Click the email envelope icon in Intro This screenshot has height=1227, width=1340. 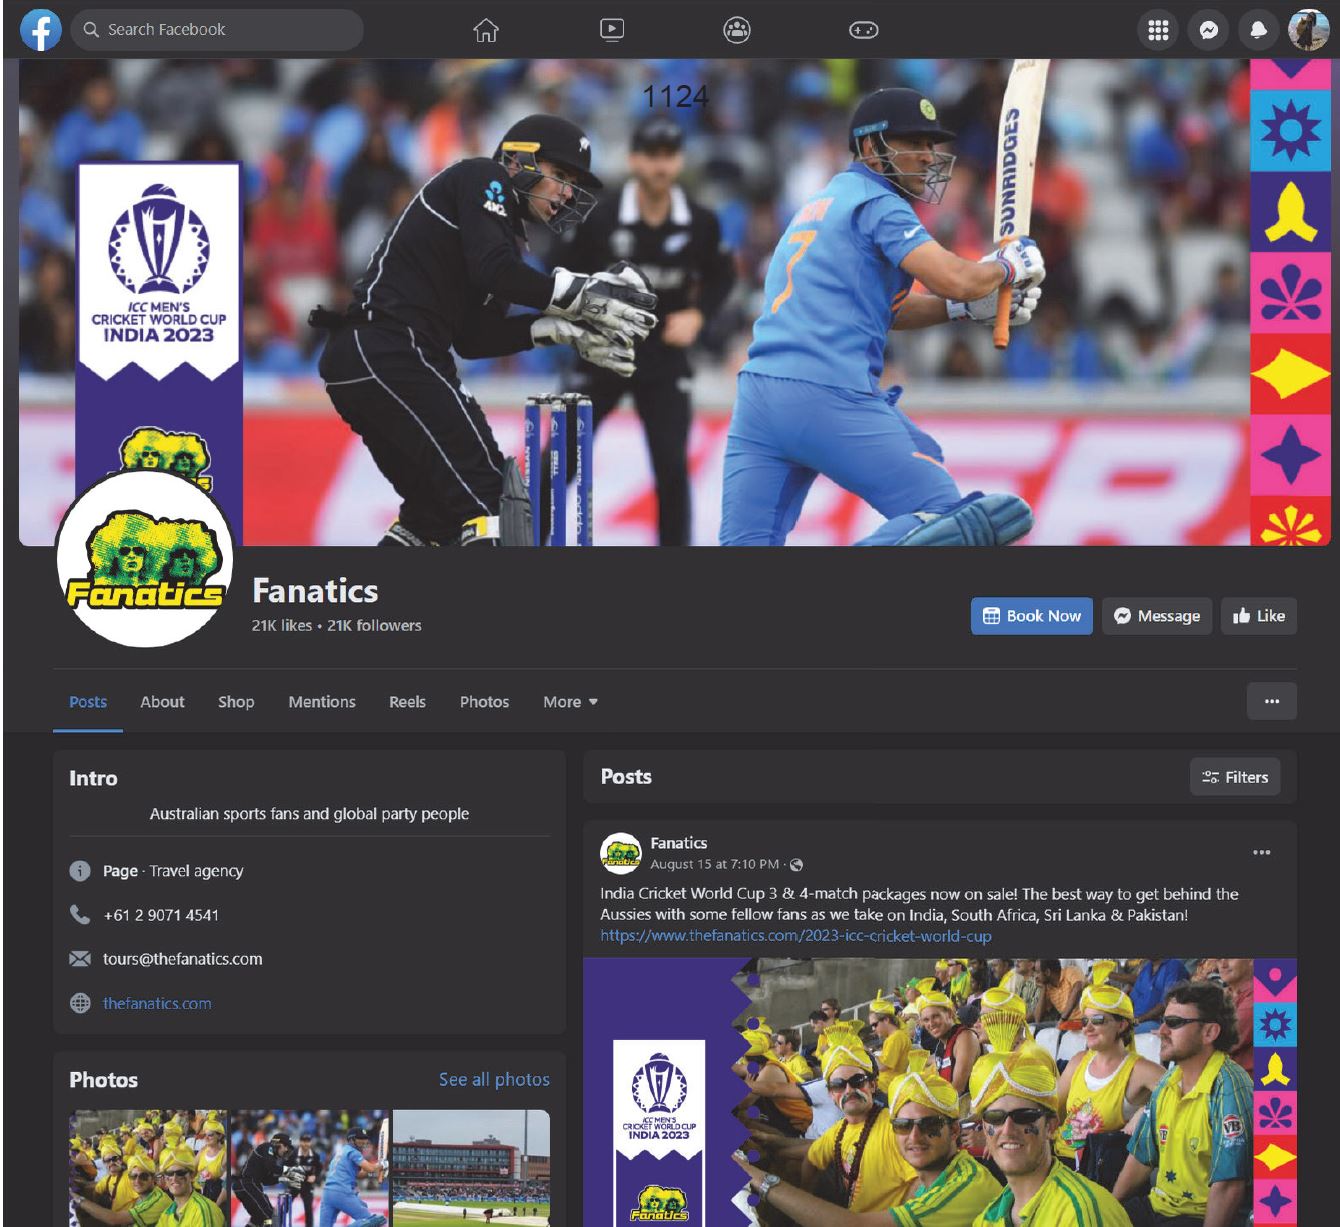pos(80,959)
